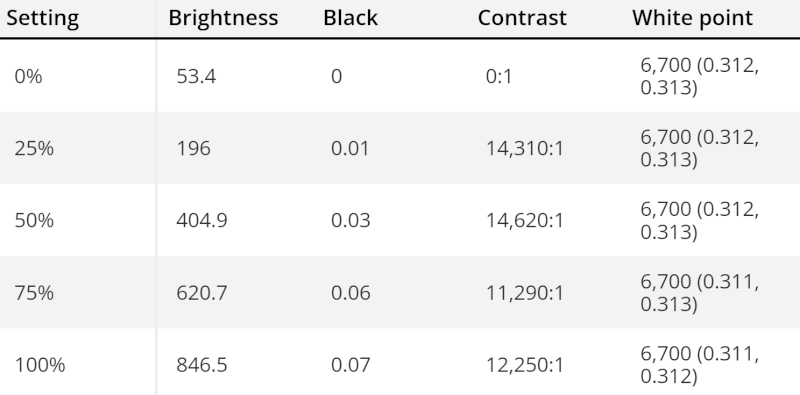Click the 53.4 brightness value

[196, 77]
